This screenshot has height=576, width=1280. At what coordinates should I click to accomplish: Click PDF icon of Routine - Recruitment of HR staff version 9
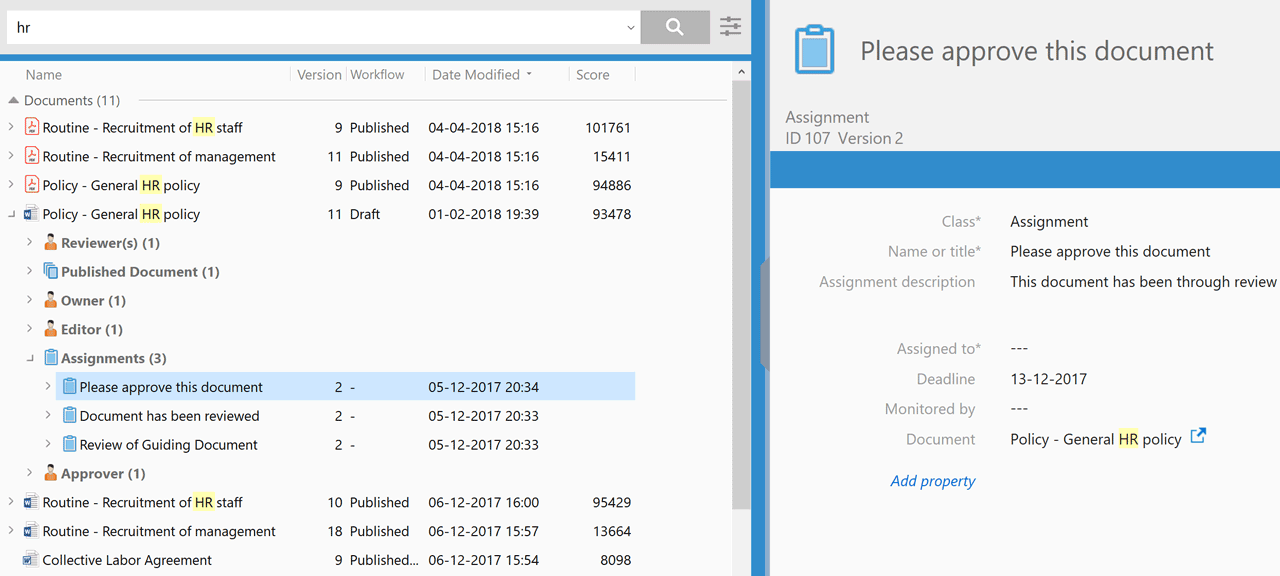pyautogui.click(x=31, y=127)
